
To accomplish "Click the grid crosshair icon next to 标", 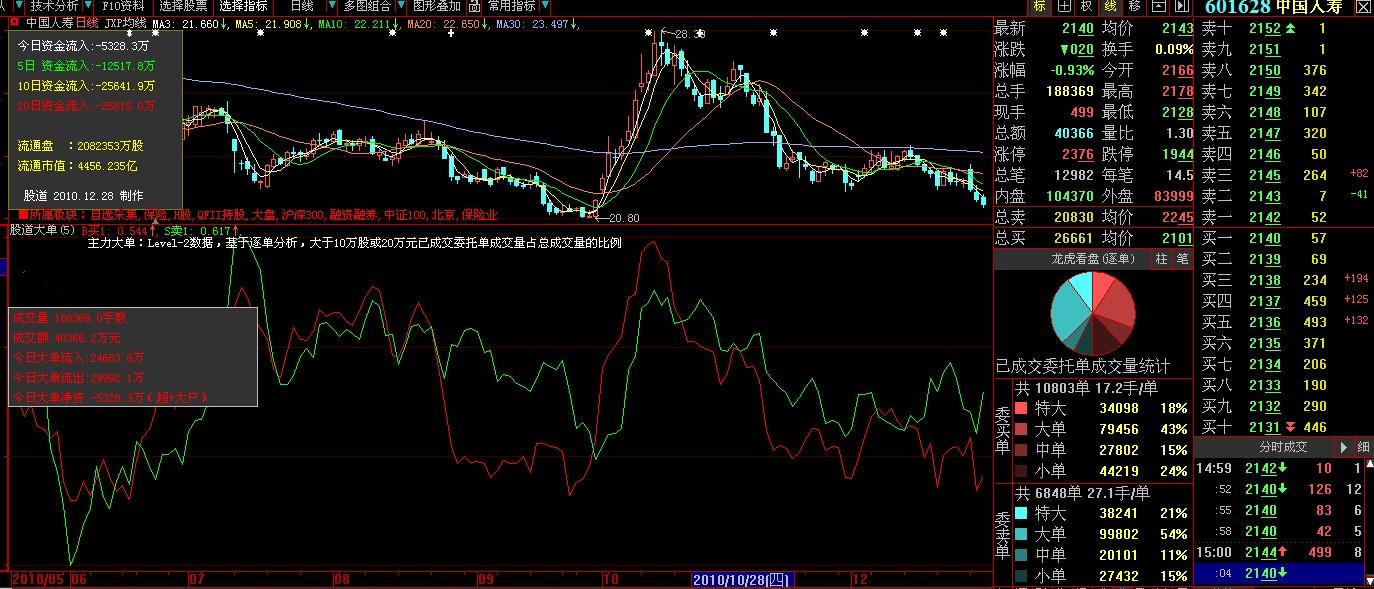I will (1064, 7).
